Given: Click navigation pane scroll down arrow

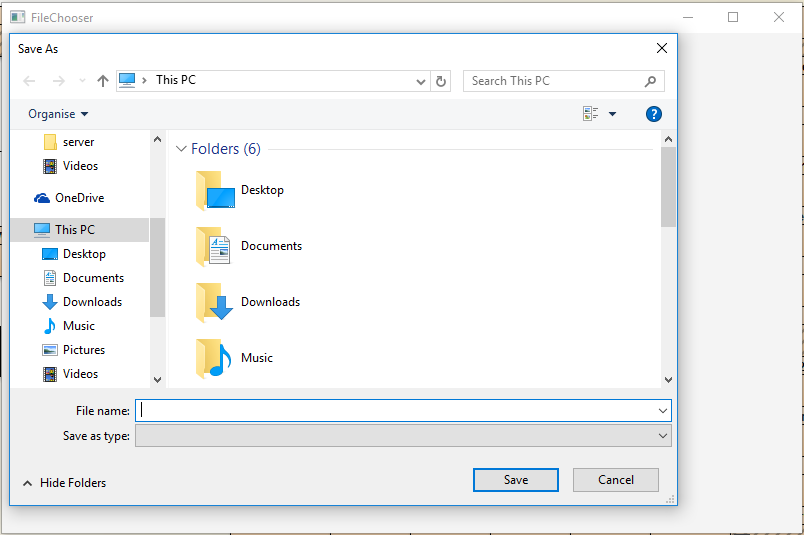Looking at the screenshot, I should point(157,380).
